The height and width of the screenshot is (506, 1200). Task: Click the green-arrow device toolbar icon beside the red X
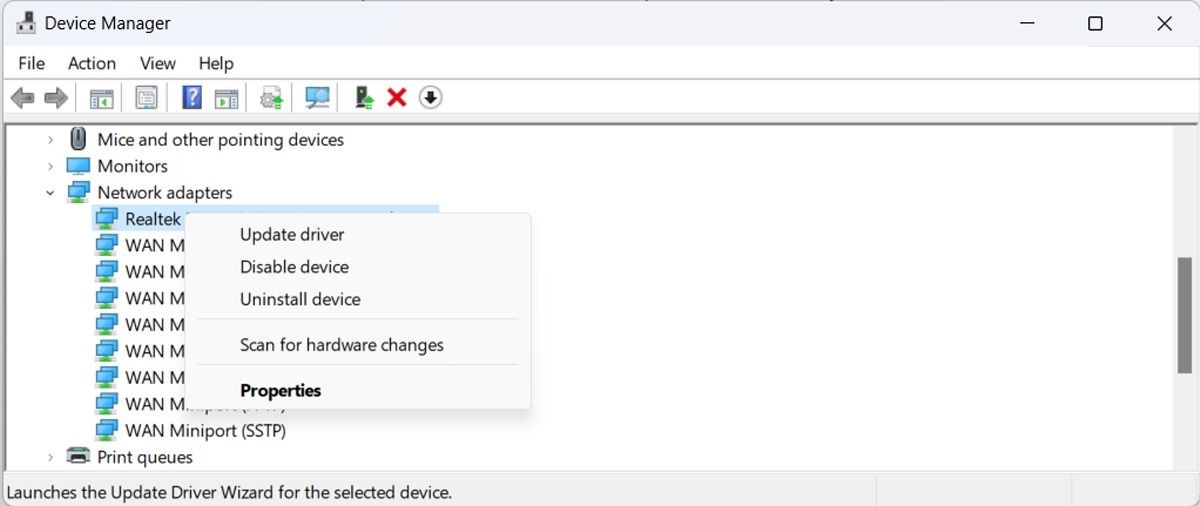coord(364,98)
